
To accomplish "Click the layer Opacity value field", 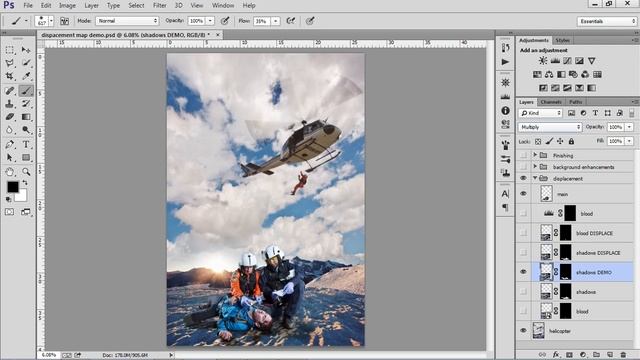I will pos(616,127).
